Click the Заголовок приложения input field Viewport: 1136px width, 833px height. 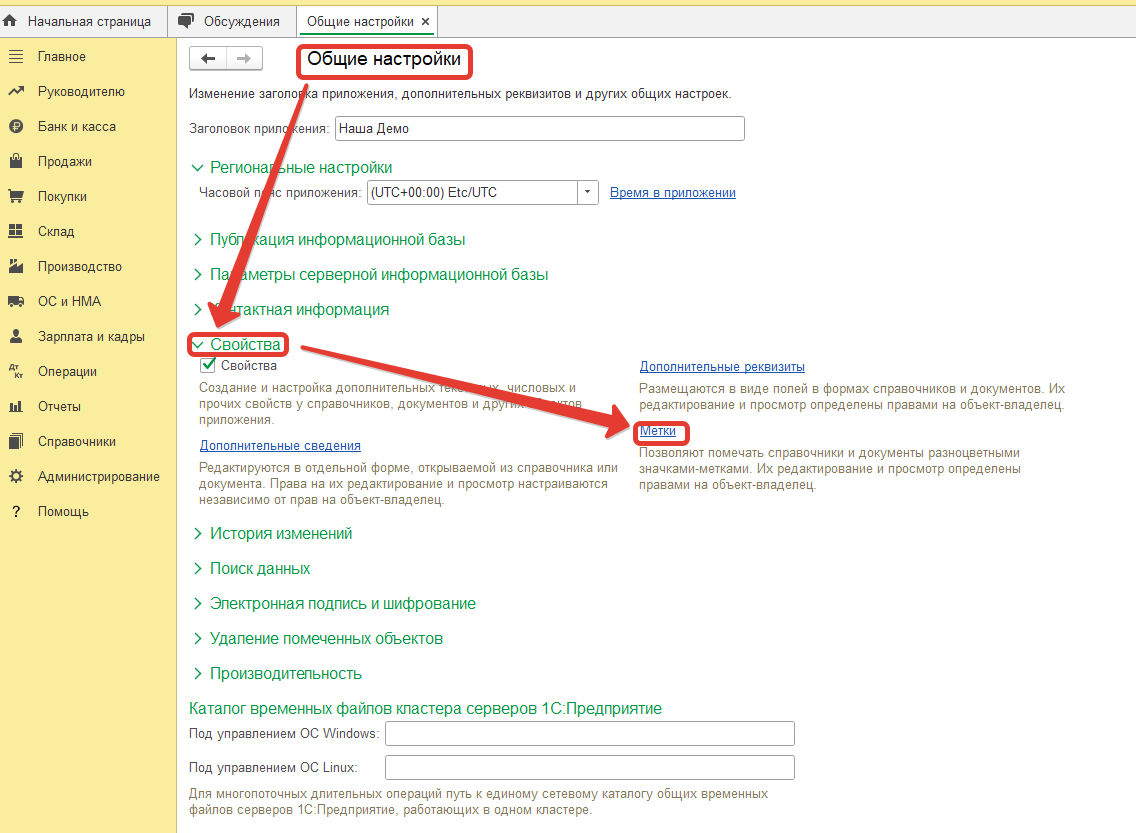tap(539, 128)
